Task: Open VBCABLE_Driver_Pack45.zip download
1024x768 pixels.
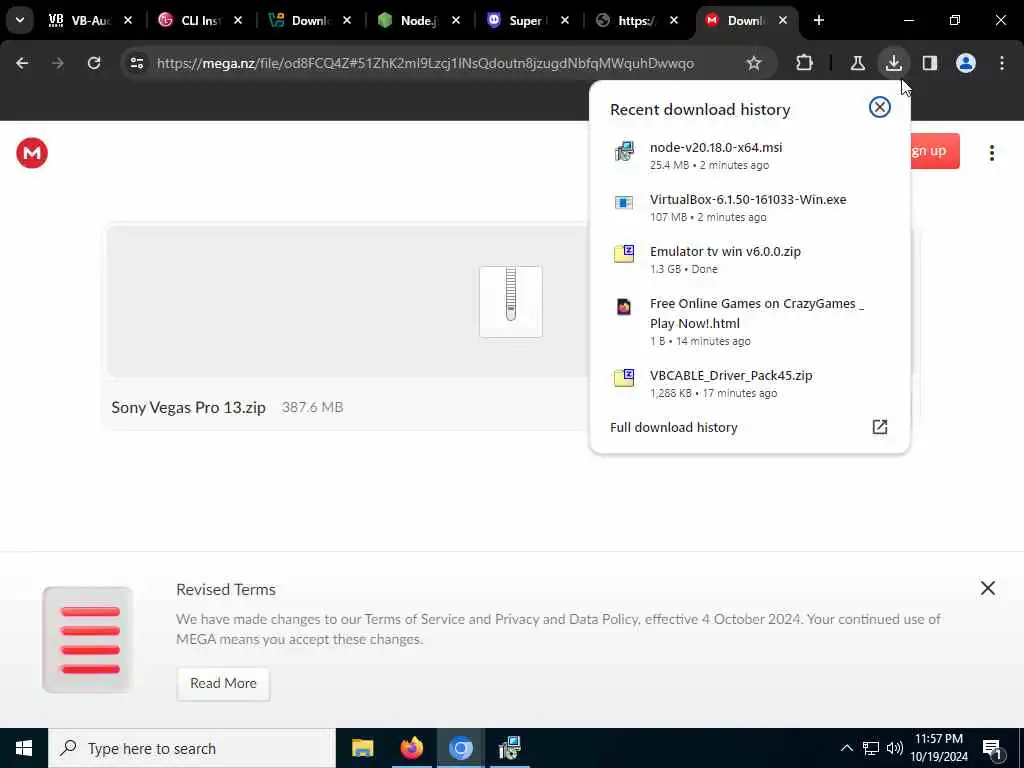Action: 749,383
